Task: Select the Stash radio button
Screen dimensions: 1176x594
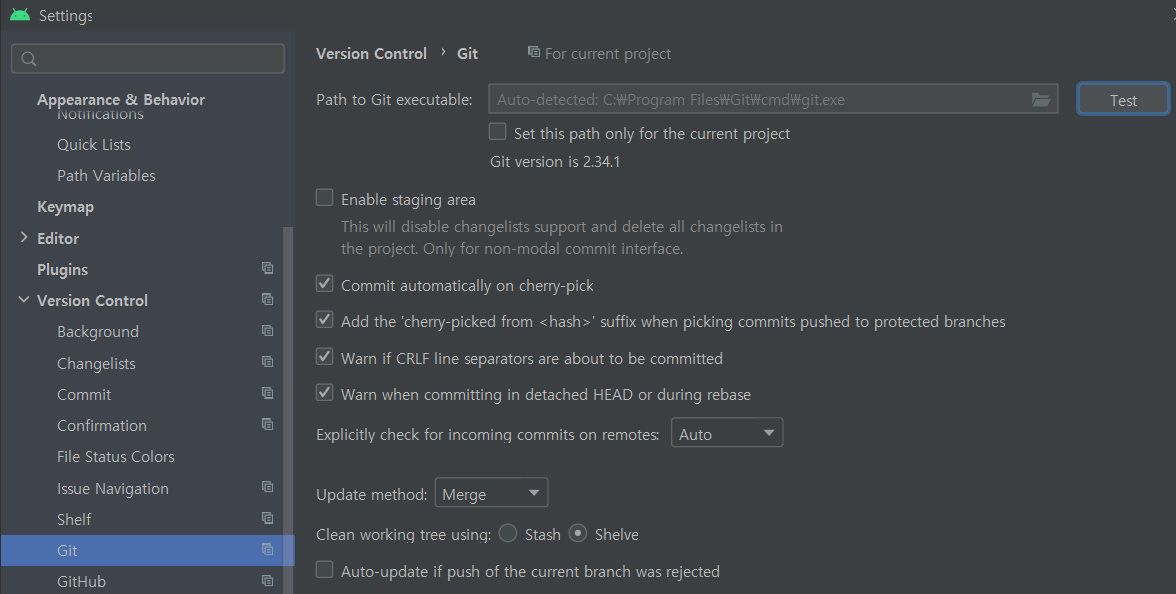Action: point(508,534)
